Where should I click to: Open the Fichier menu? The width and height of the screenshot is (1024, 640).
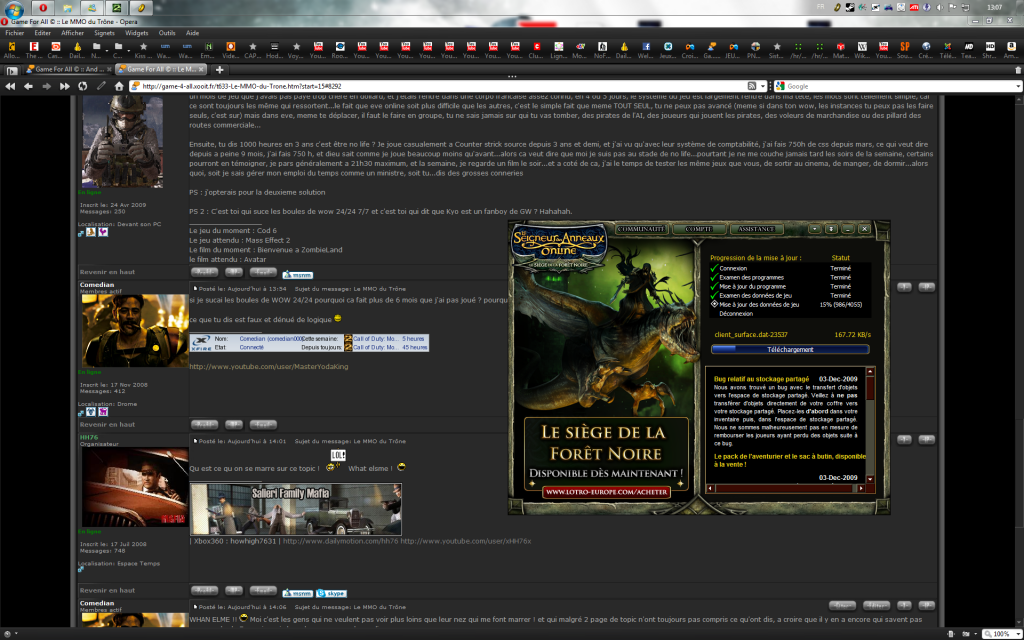pos(14,33)
